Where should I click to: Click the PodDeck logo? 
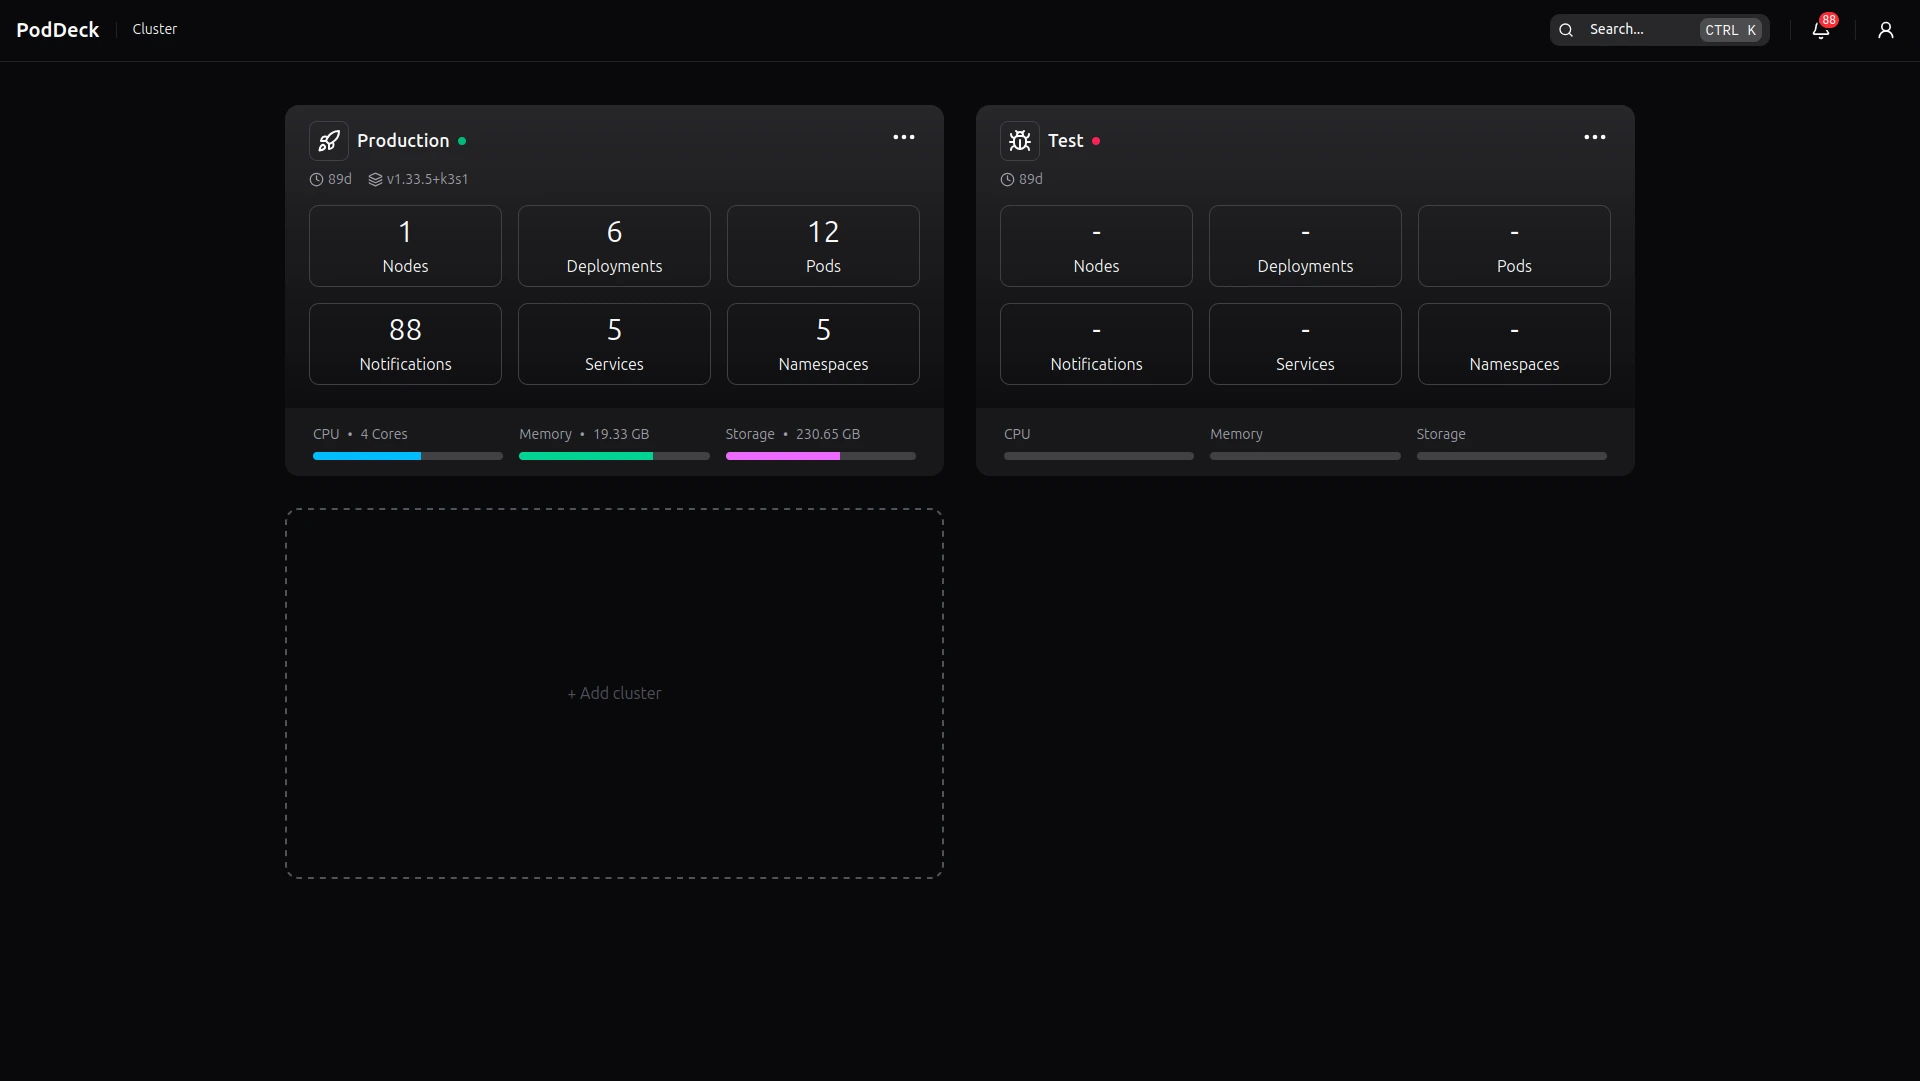(58, 30)
